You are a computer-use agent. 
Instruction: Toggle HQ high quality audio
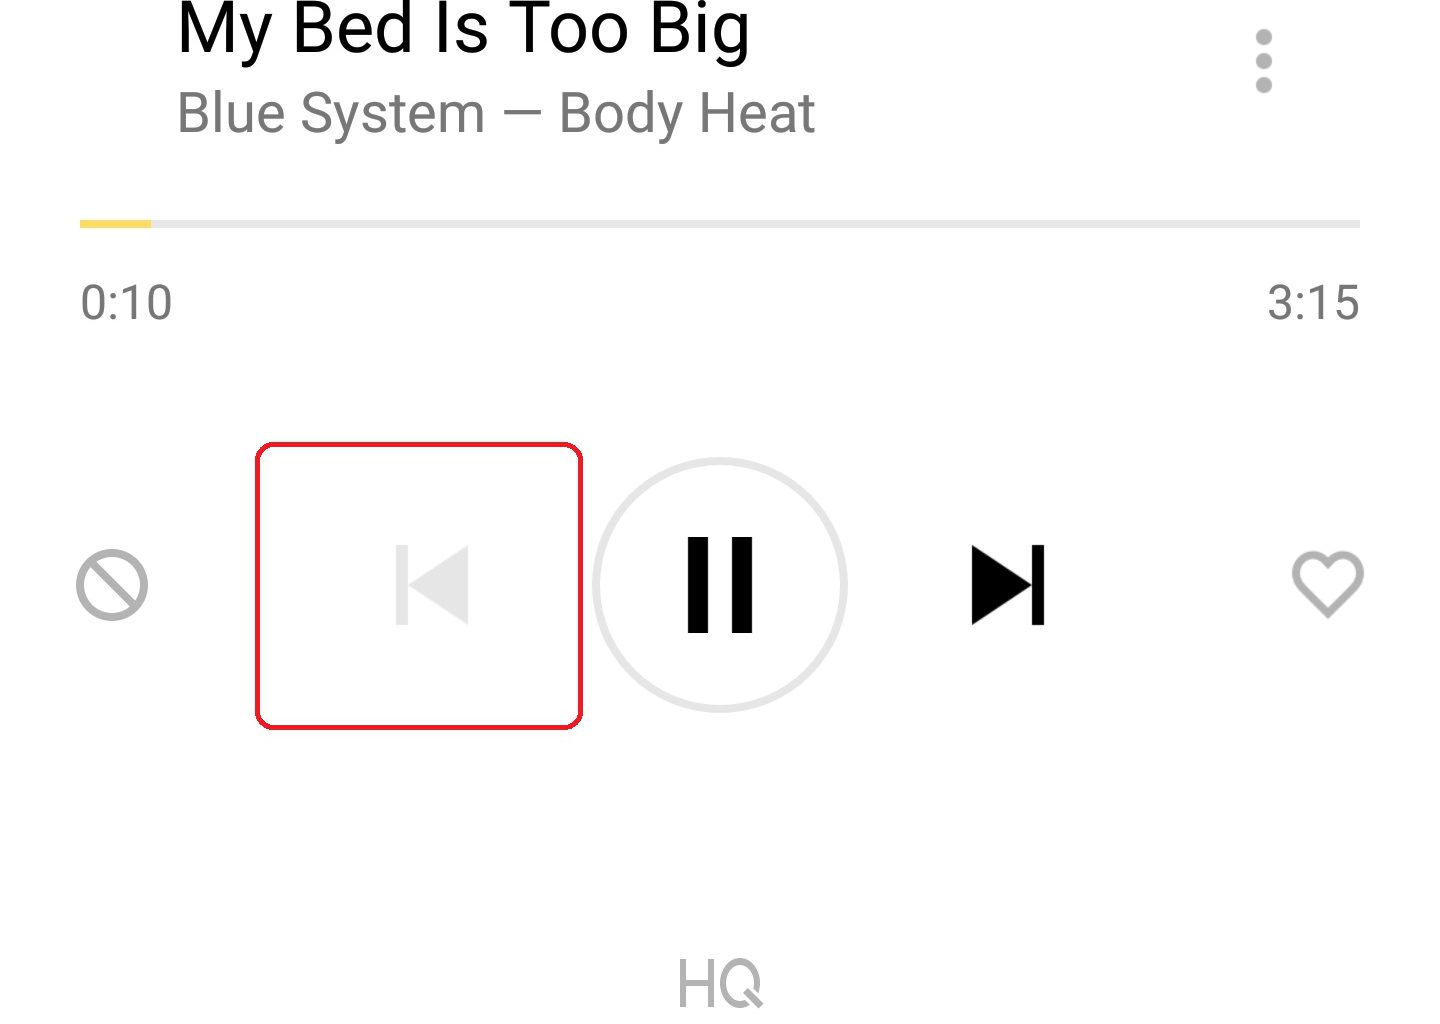click(720, 983)
